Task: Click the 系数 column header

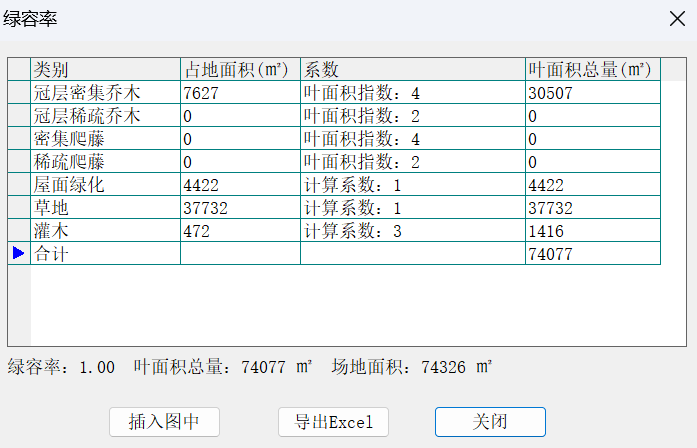Action: [412, 69]
